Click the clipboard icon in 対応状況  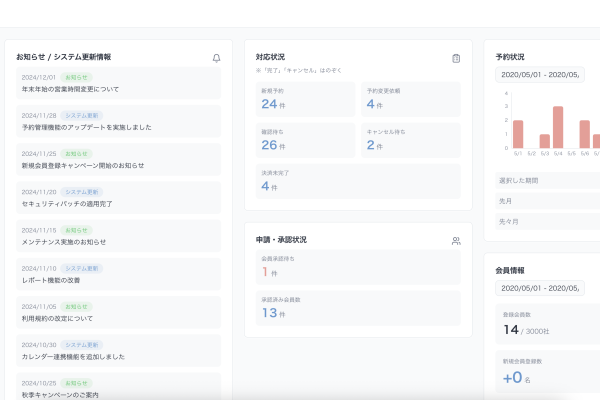pyautogui.click(x=456, y=58)
